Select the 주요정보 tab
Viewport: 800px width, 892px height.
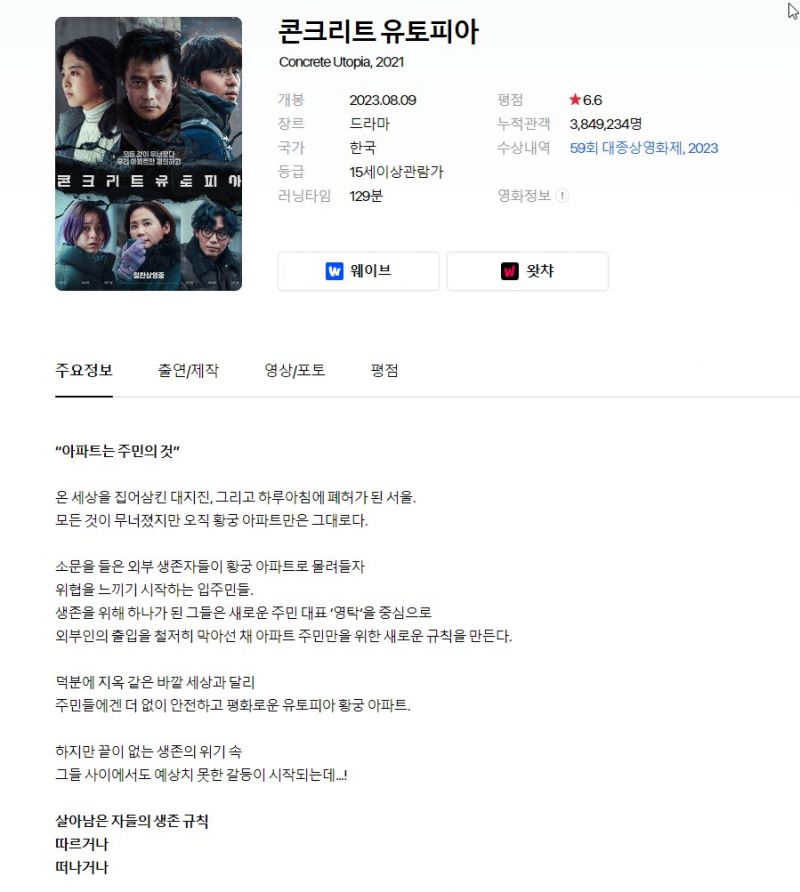click(84, 370)
